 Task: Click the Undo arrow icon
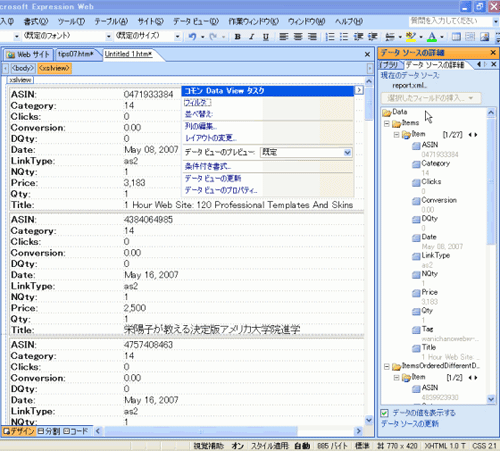point(193,36)
